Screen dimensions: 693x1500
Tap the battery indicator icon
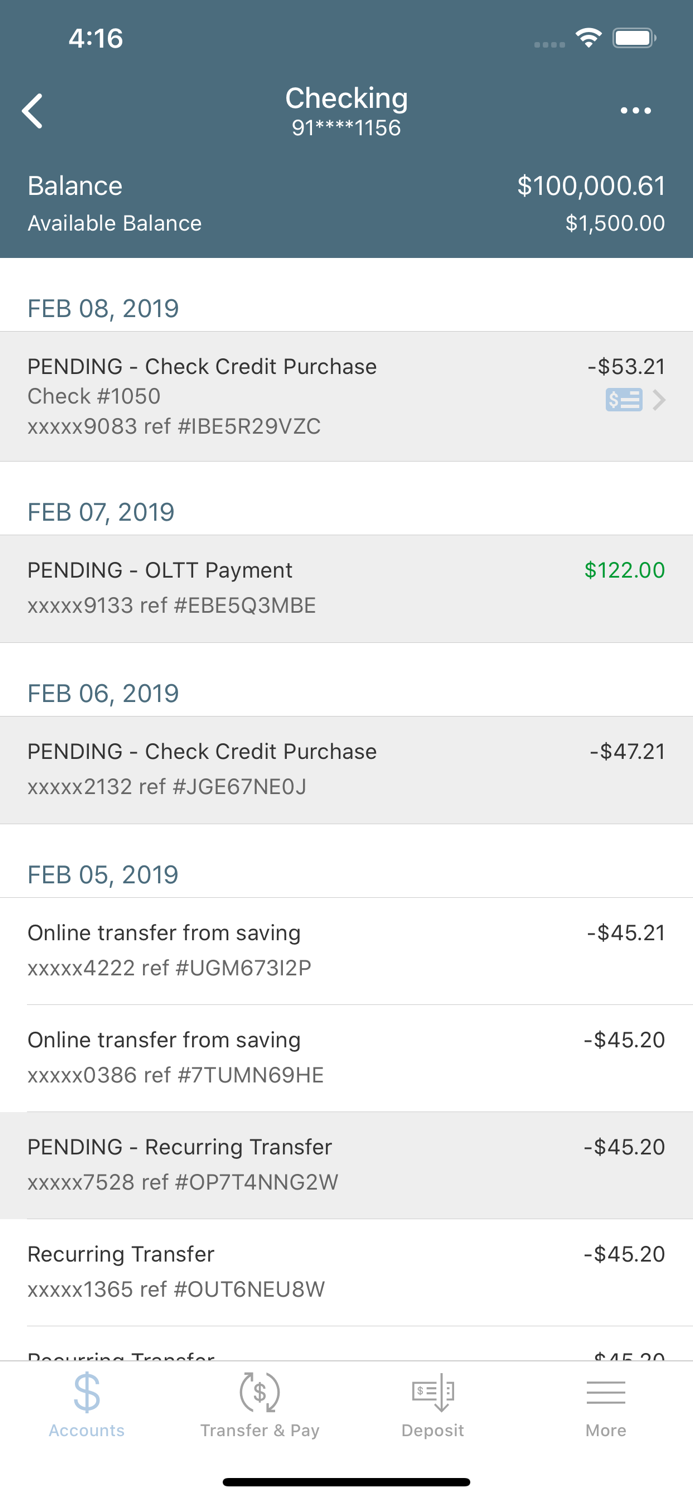tap(635, 37)
